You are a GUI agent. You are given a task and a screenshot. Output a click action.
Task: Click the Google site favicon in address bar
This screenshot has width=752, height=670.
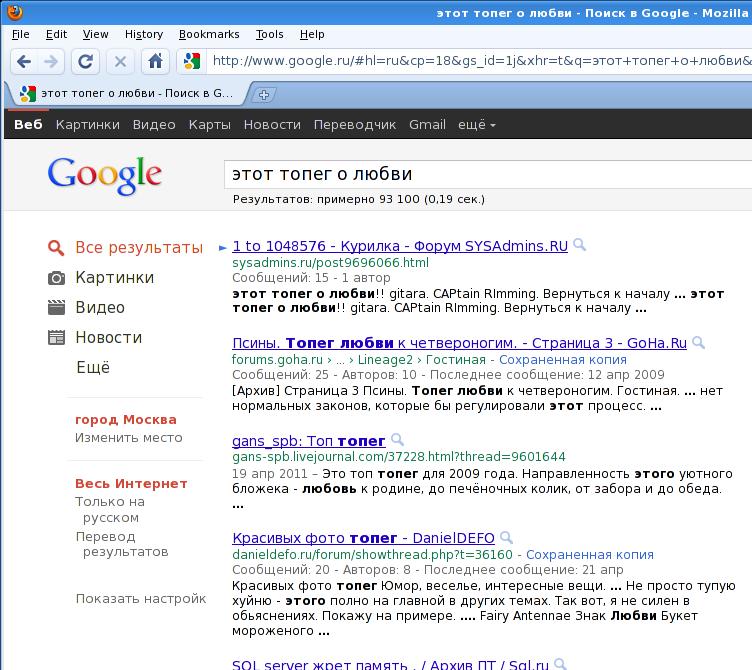(x=192, y=61)
